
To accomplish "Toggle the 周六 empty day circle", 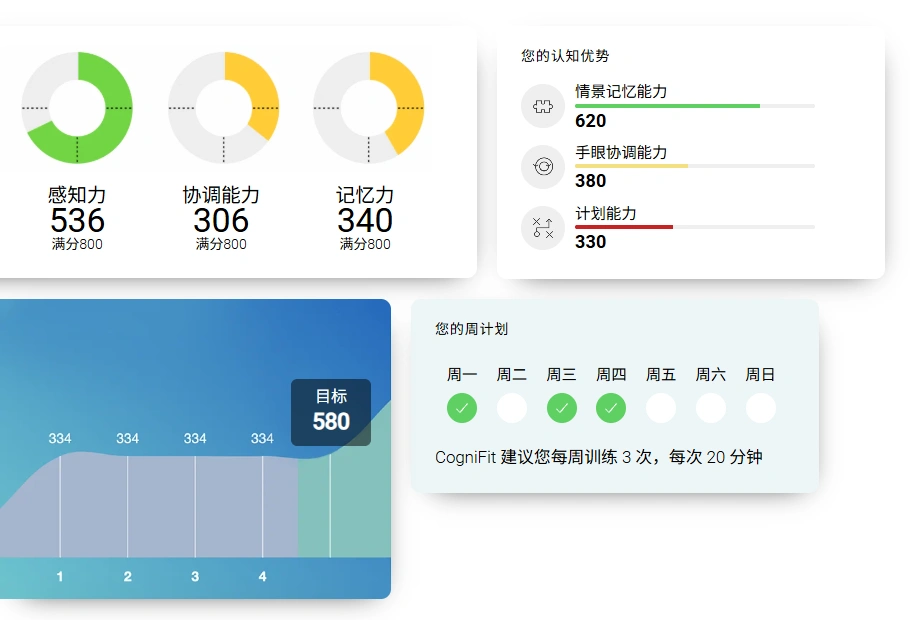I will coord(711,408).
